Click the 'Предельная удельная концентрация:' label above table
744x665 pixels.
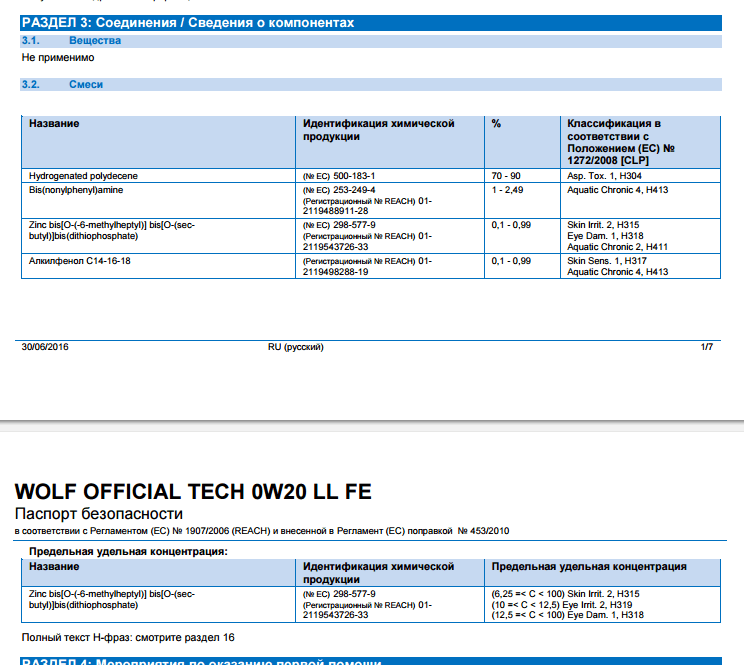coord(128,552)
